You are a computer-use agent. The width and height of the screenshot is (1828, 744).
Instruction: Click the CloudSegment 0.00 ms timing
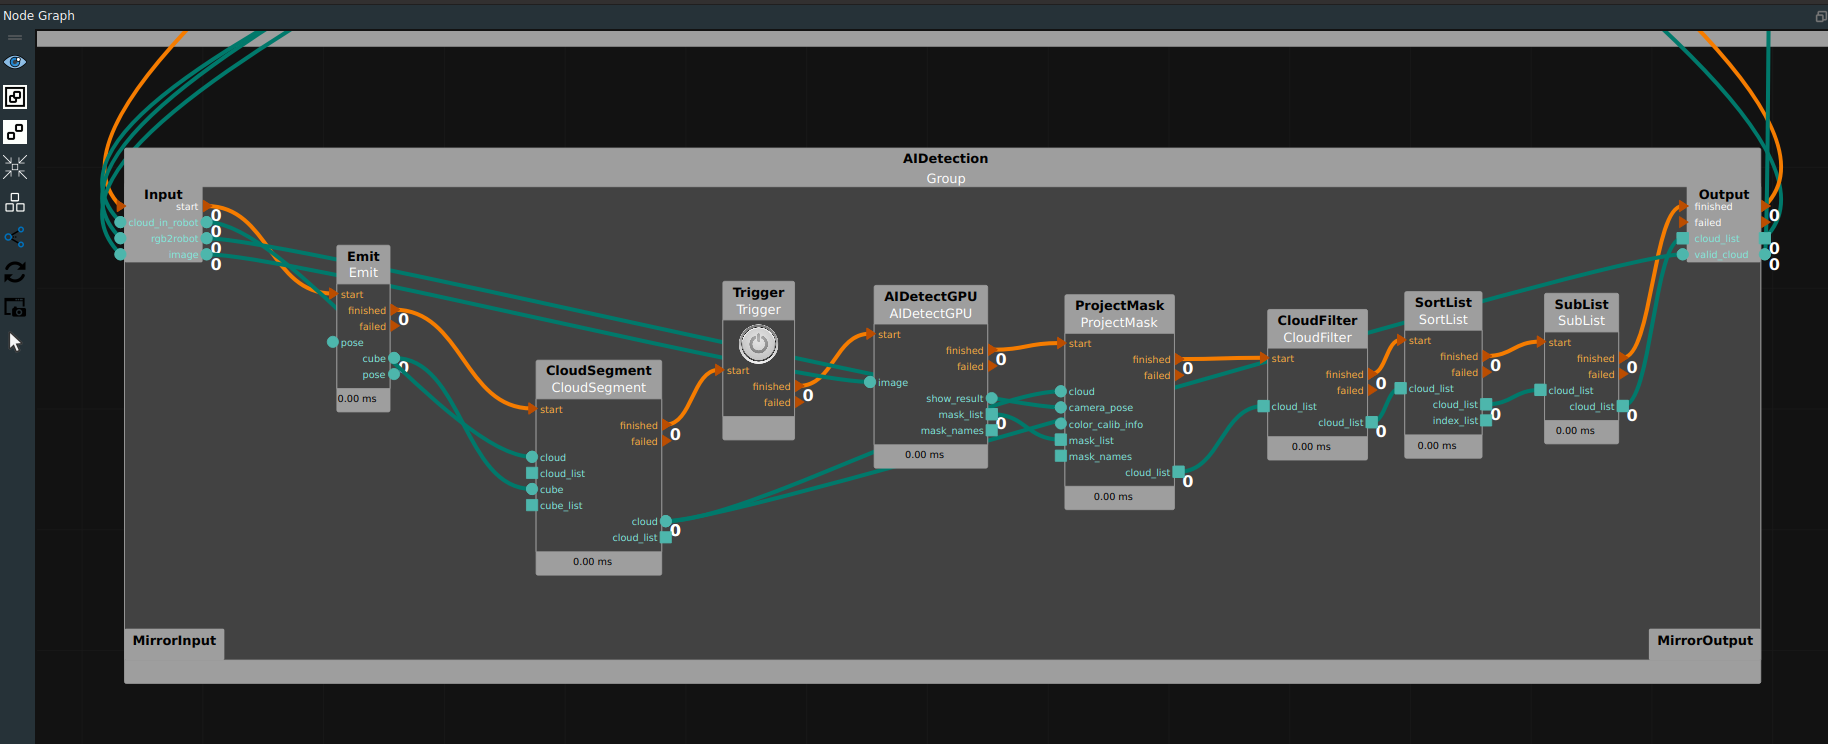click(x=592, y=561)
